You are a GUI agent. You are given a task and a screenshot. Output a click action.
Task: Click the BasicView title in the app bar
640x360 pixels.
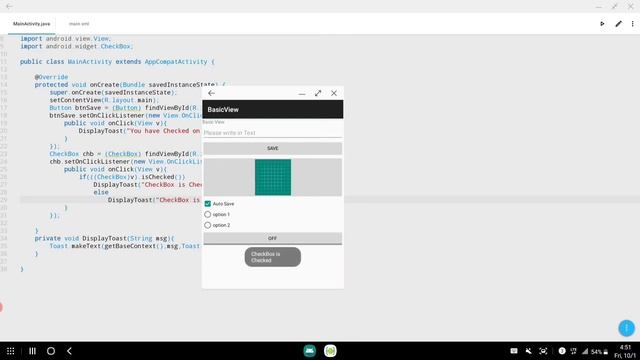(x=223, y=109)
